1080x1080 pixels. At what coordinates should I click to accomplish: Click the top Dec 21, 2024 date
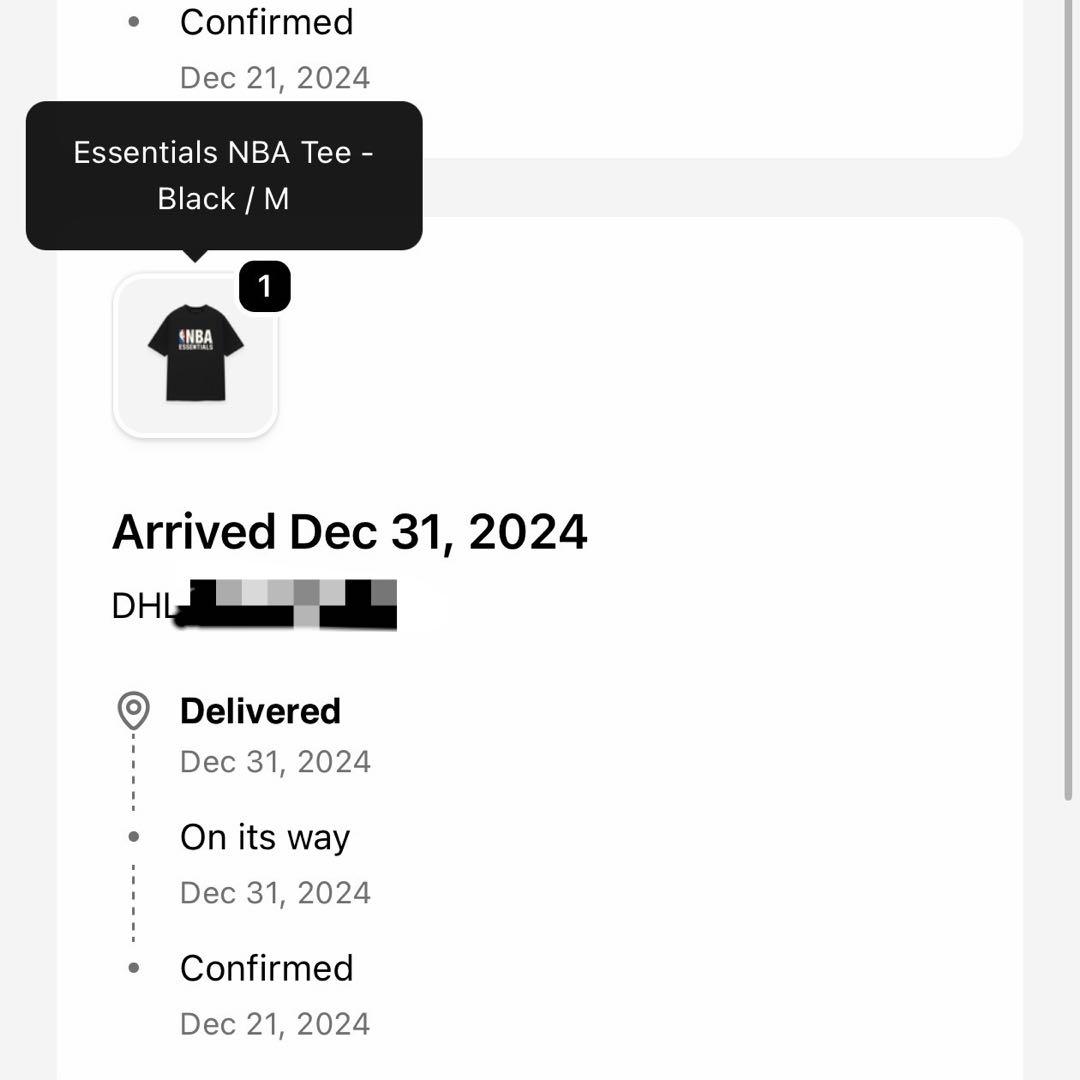click(x=275, y=78)
